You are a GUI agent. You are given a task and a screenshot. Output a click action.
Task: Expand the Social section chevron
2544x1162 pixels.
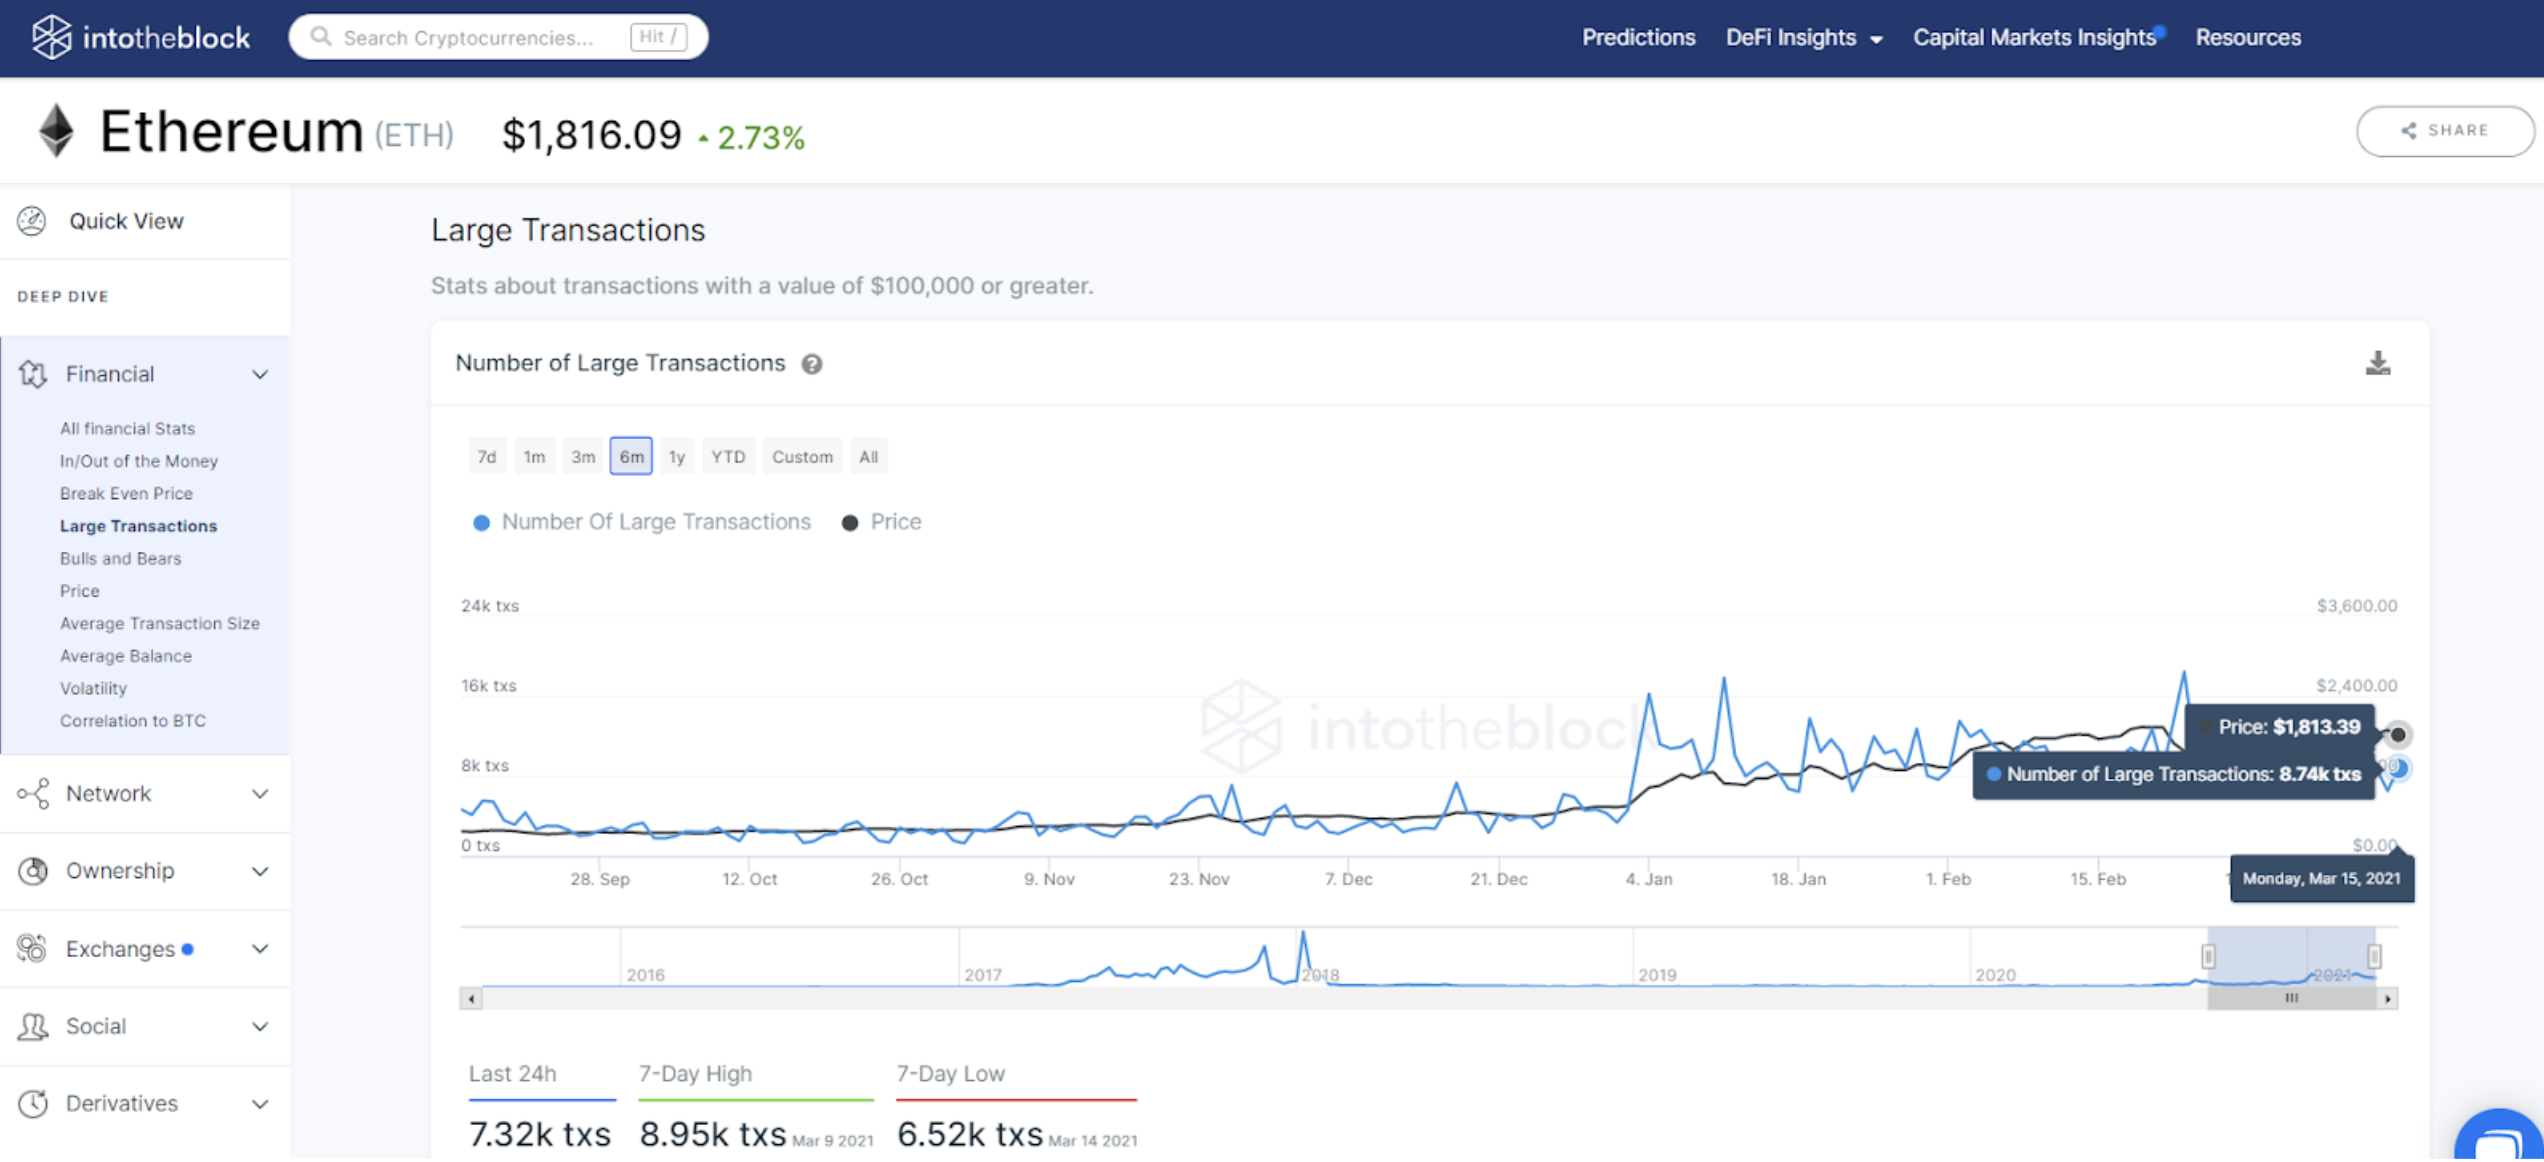click(x=260, y=1027)
